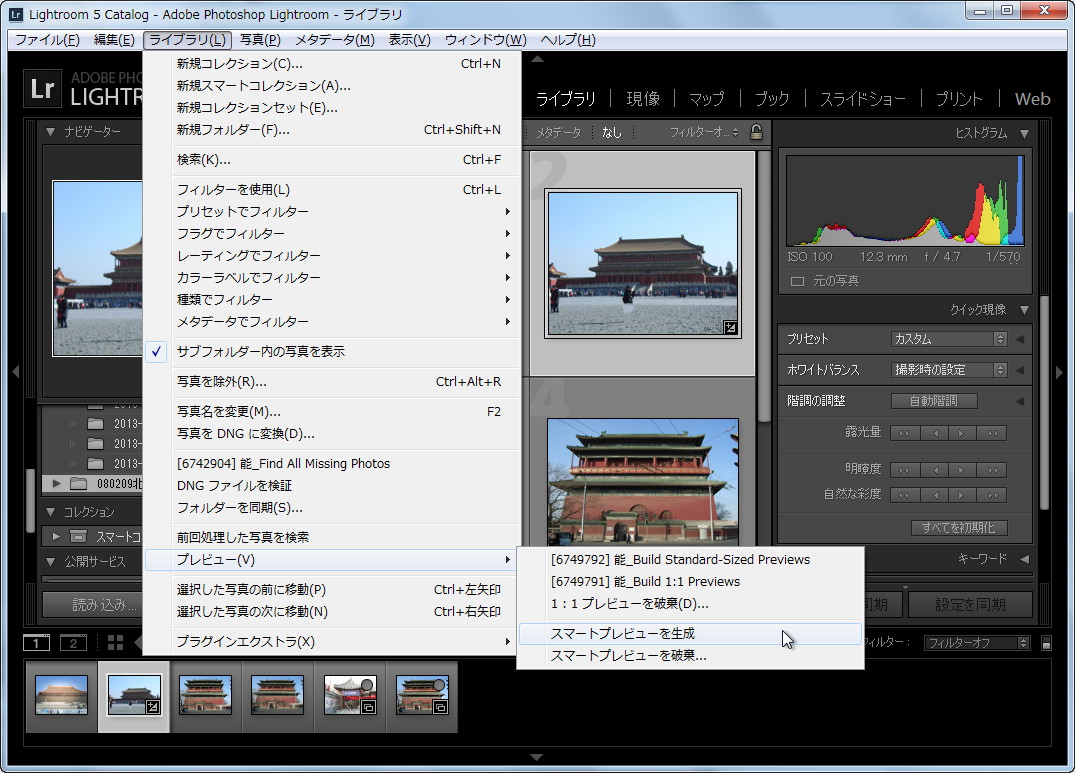This screenshot has height=773, width=1075.
Task: Collapse the ナビゲーター panel
Action: click(x=51, y=132)
